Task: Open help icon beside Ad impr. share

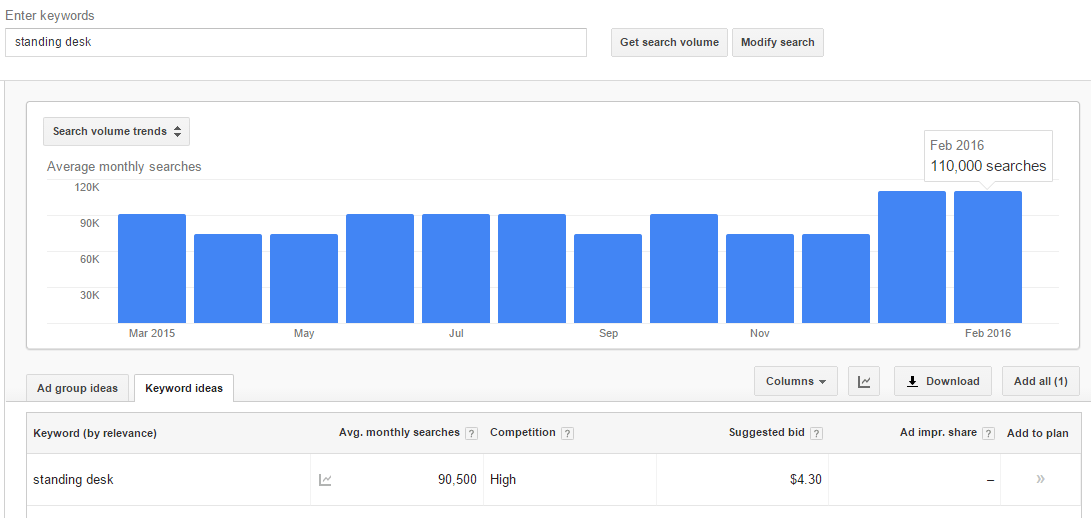Action: coord(989,434)
